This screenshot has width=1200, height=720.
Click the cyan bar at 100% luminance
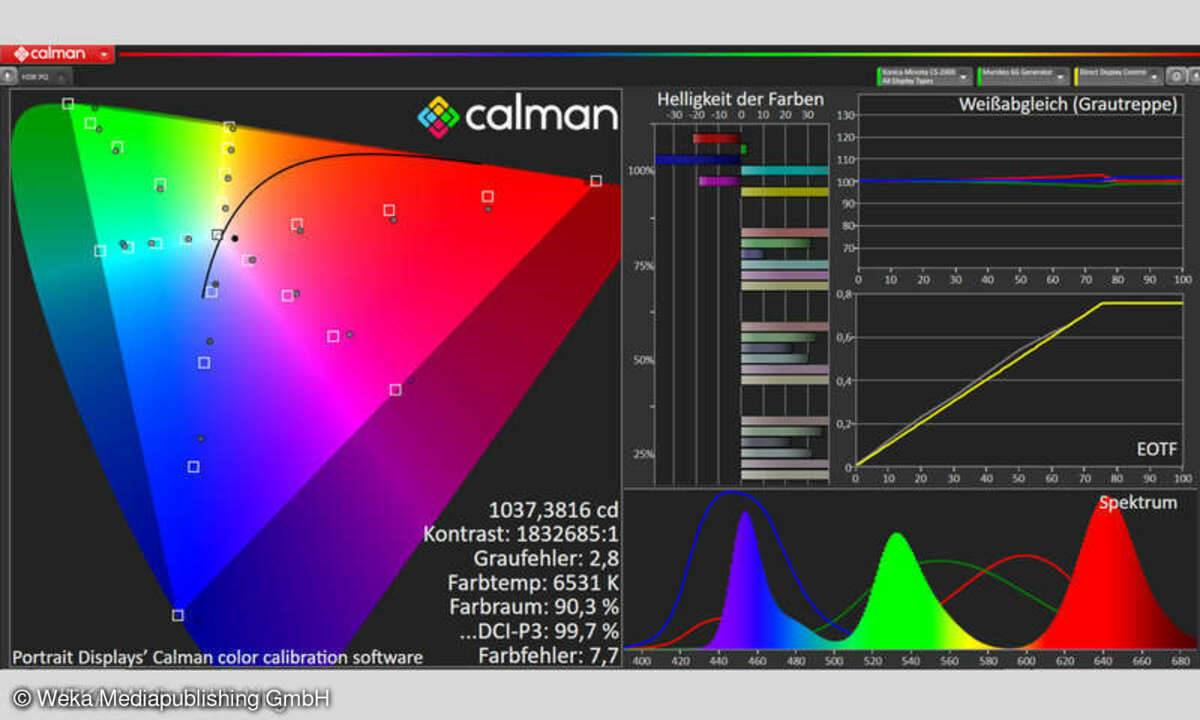[785, 170]
